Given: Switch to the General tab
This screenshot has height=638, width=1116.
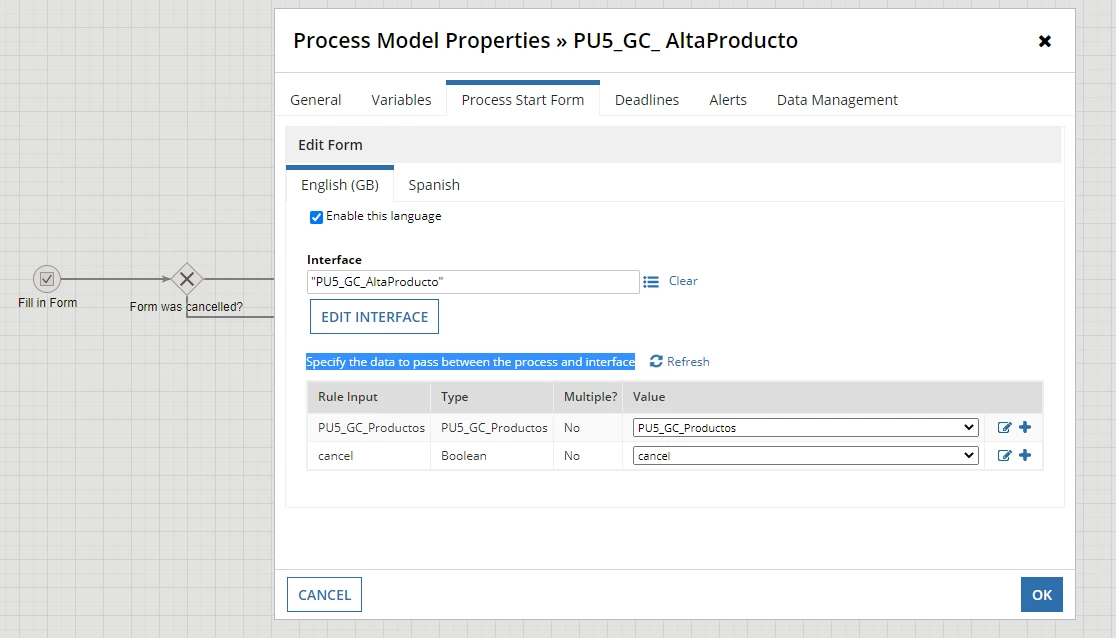Looking at the screenshot, I should pyautogui.click(x=315, y=100).
